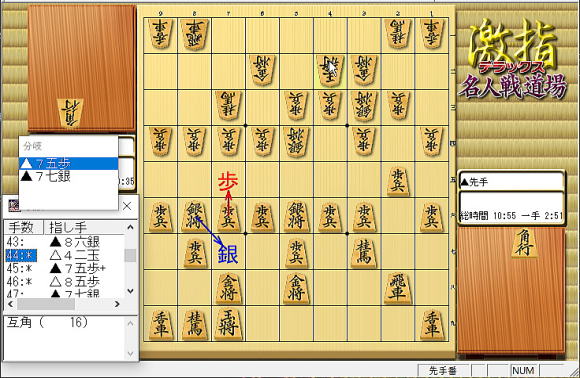
Task: Pick the bishop in the right captured-piece tray
Action: point(524,243)
